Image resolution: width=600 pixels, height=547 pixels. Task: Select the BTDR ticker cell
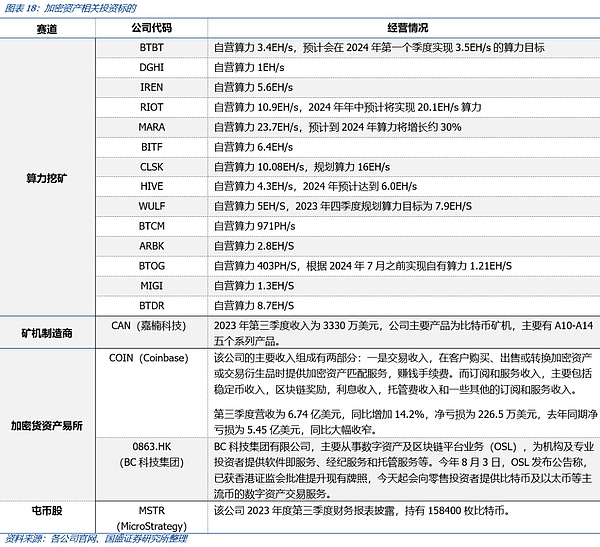tap(152, 306)
